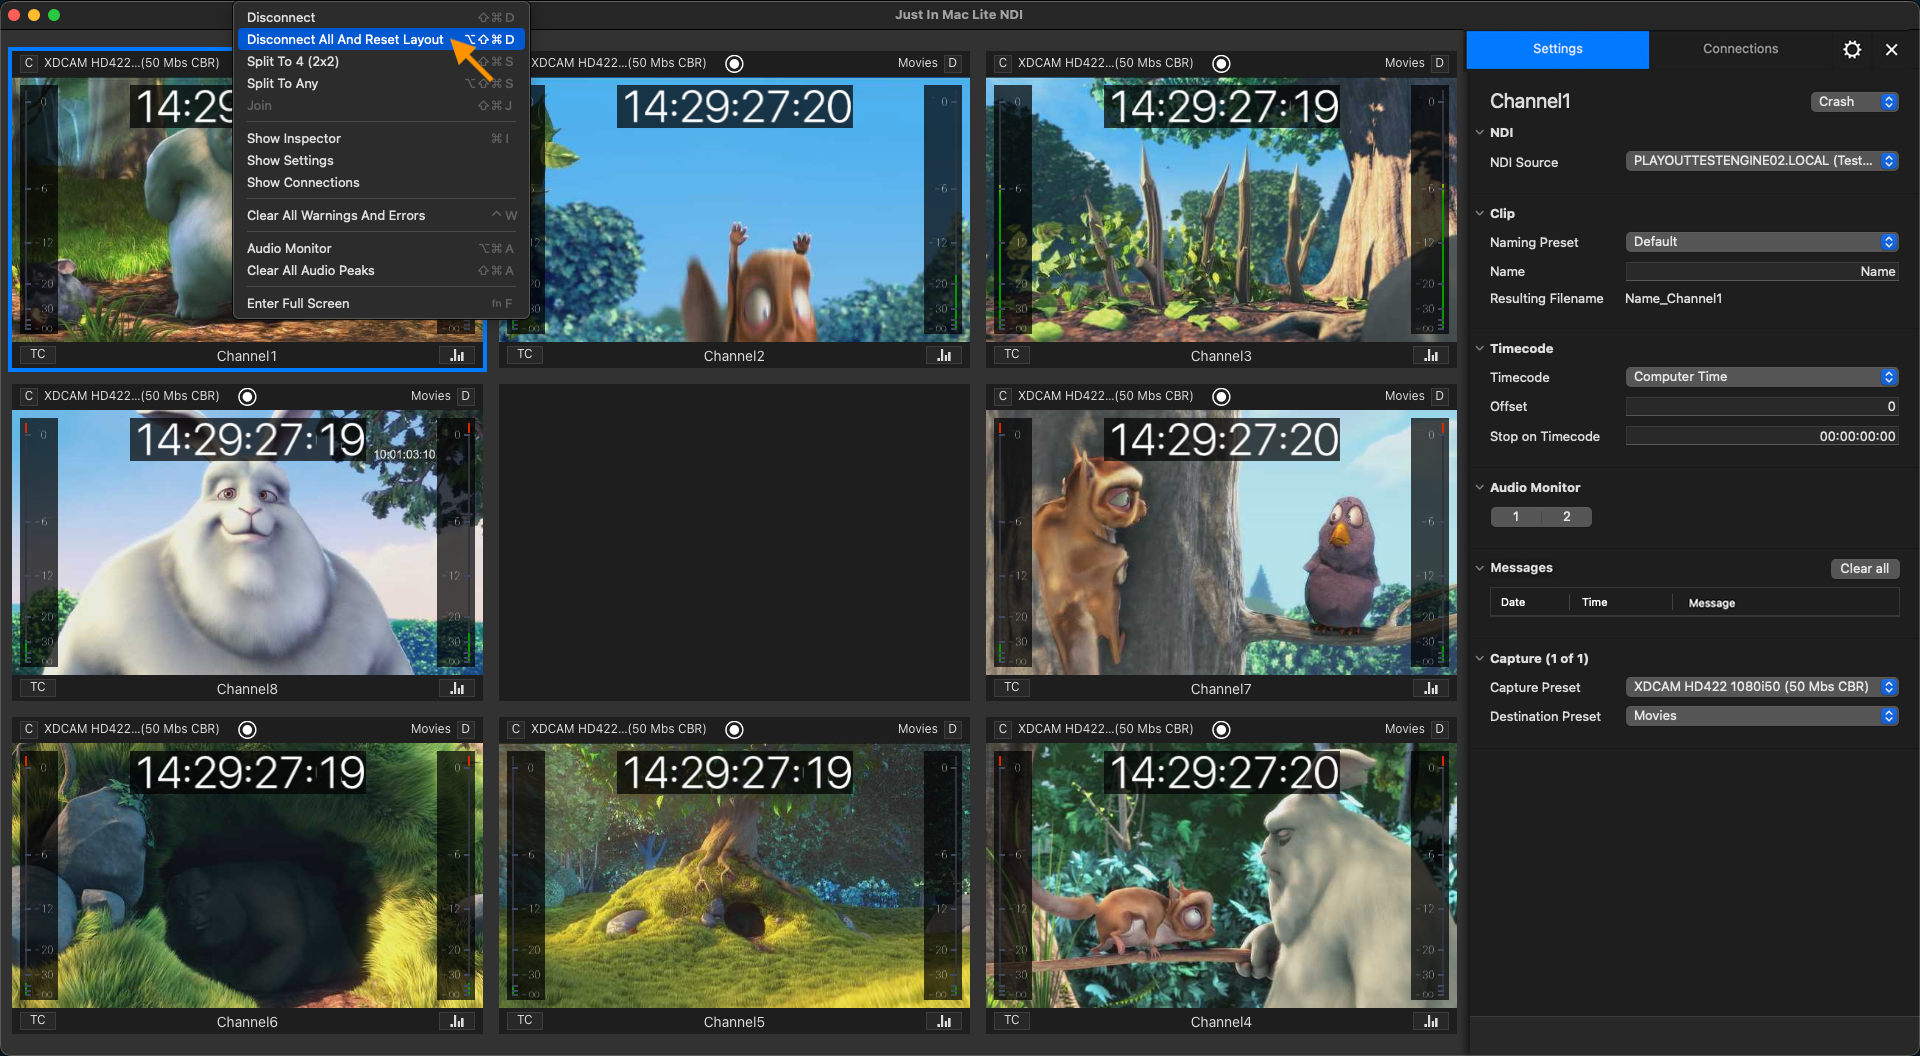
Task: Open the Crash dropdown next to Channel1
Action: [1854, 102]
